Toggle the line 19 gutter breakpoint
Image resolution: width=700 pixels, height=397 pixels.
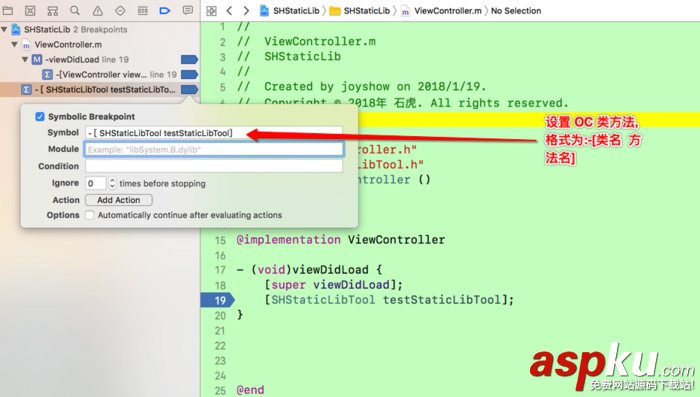click(x=217, y=300)
